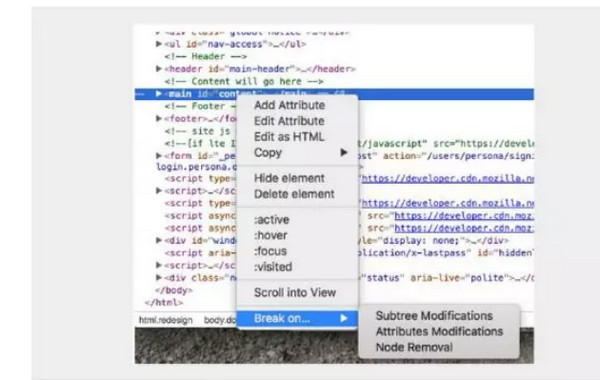Expand the ul nav-access node triangle
This screenshot has height=380, width=600.
[158, 44]
